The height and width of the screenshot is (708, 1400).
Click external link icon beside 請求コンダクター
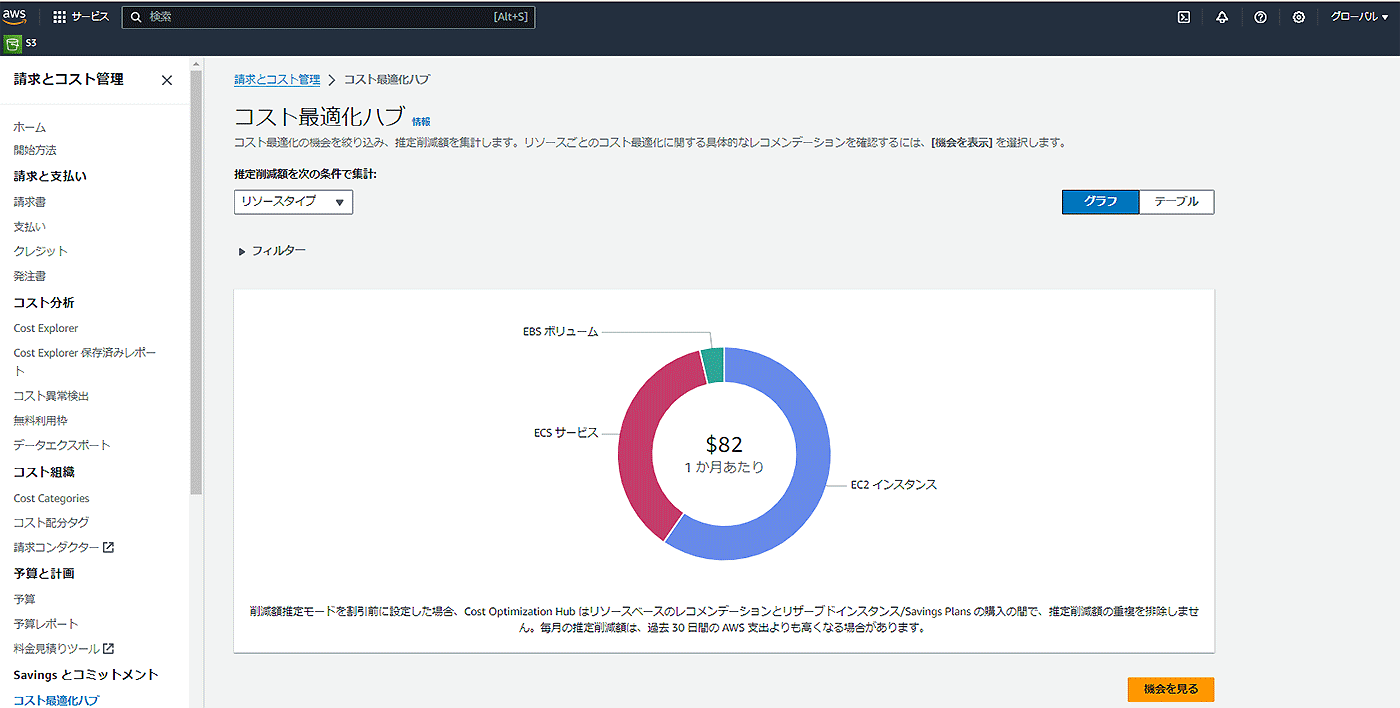109,547
